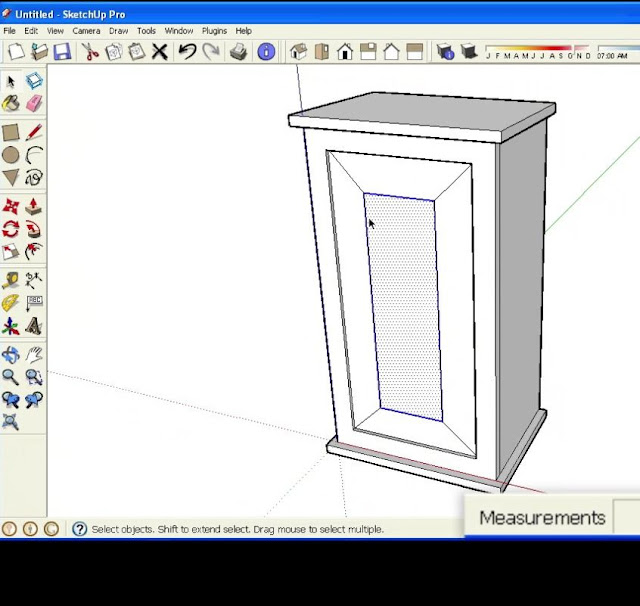
Task: Choose the Rotate tool
Action: [x=11, y=229]
